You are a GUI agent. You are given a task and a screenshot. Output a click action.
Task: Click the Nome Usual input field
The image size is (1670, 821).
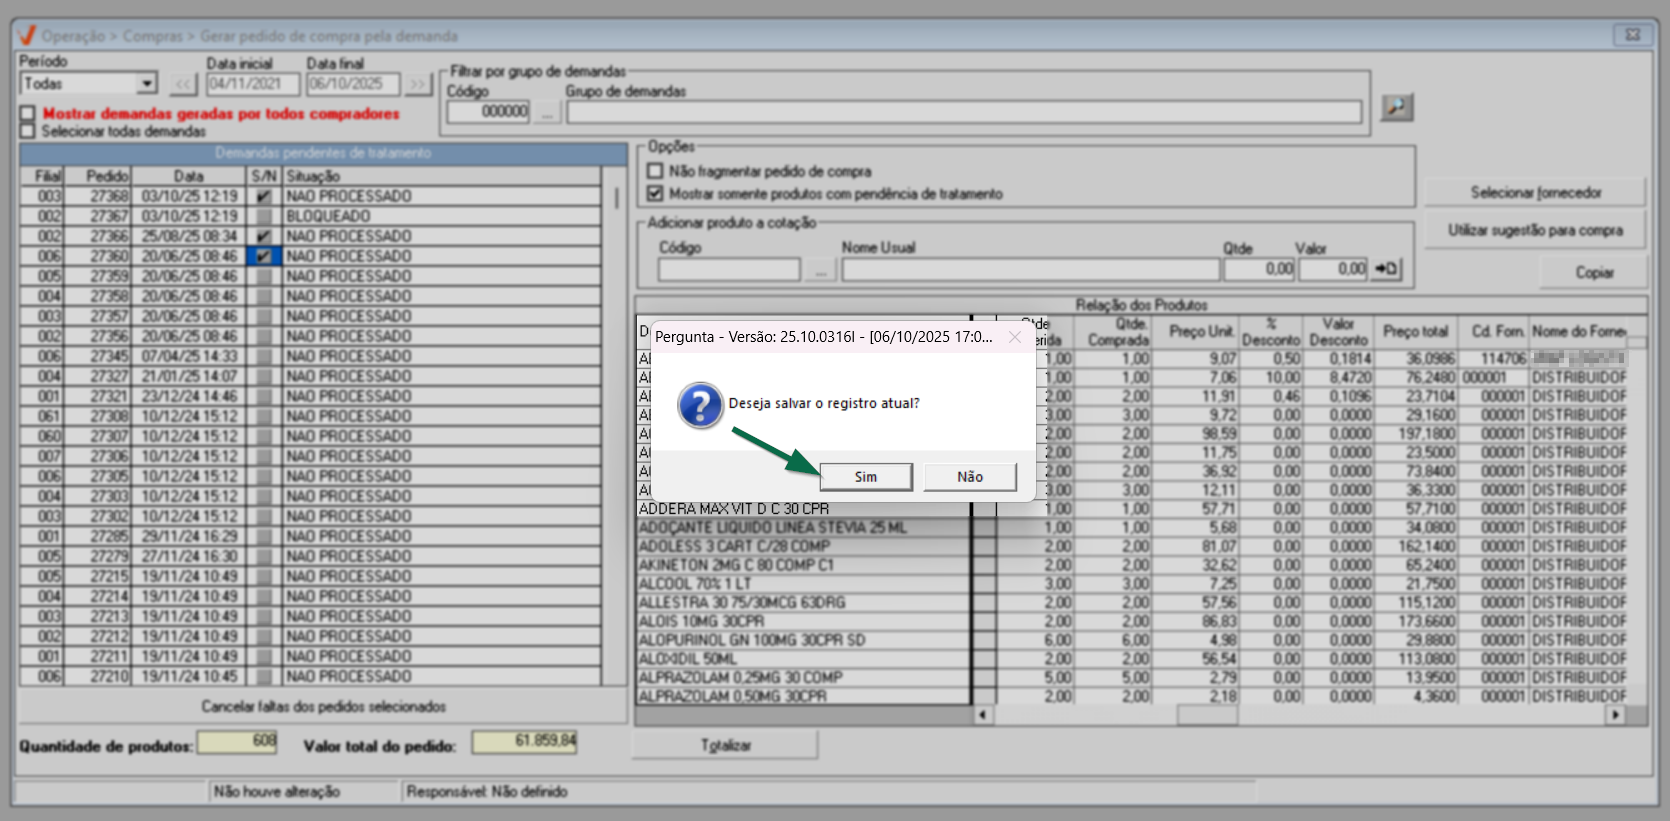(x=1030, y=270)
